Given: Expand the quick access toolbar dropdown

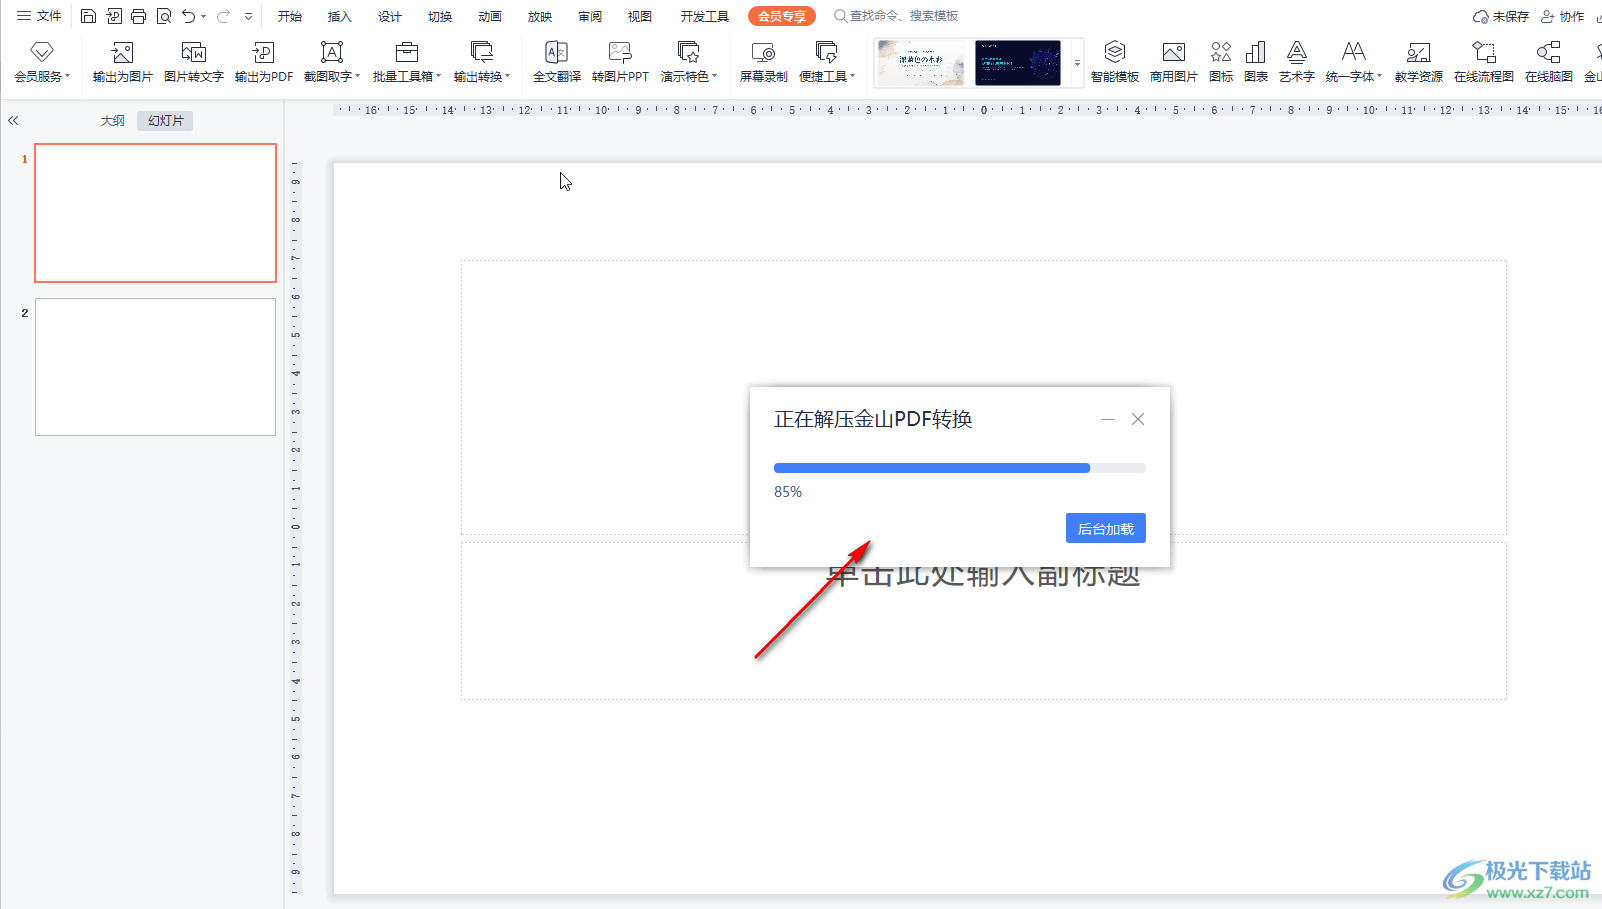Looking at the screenshot, I should point(248,16).
